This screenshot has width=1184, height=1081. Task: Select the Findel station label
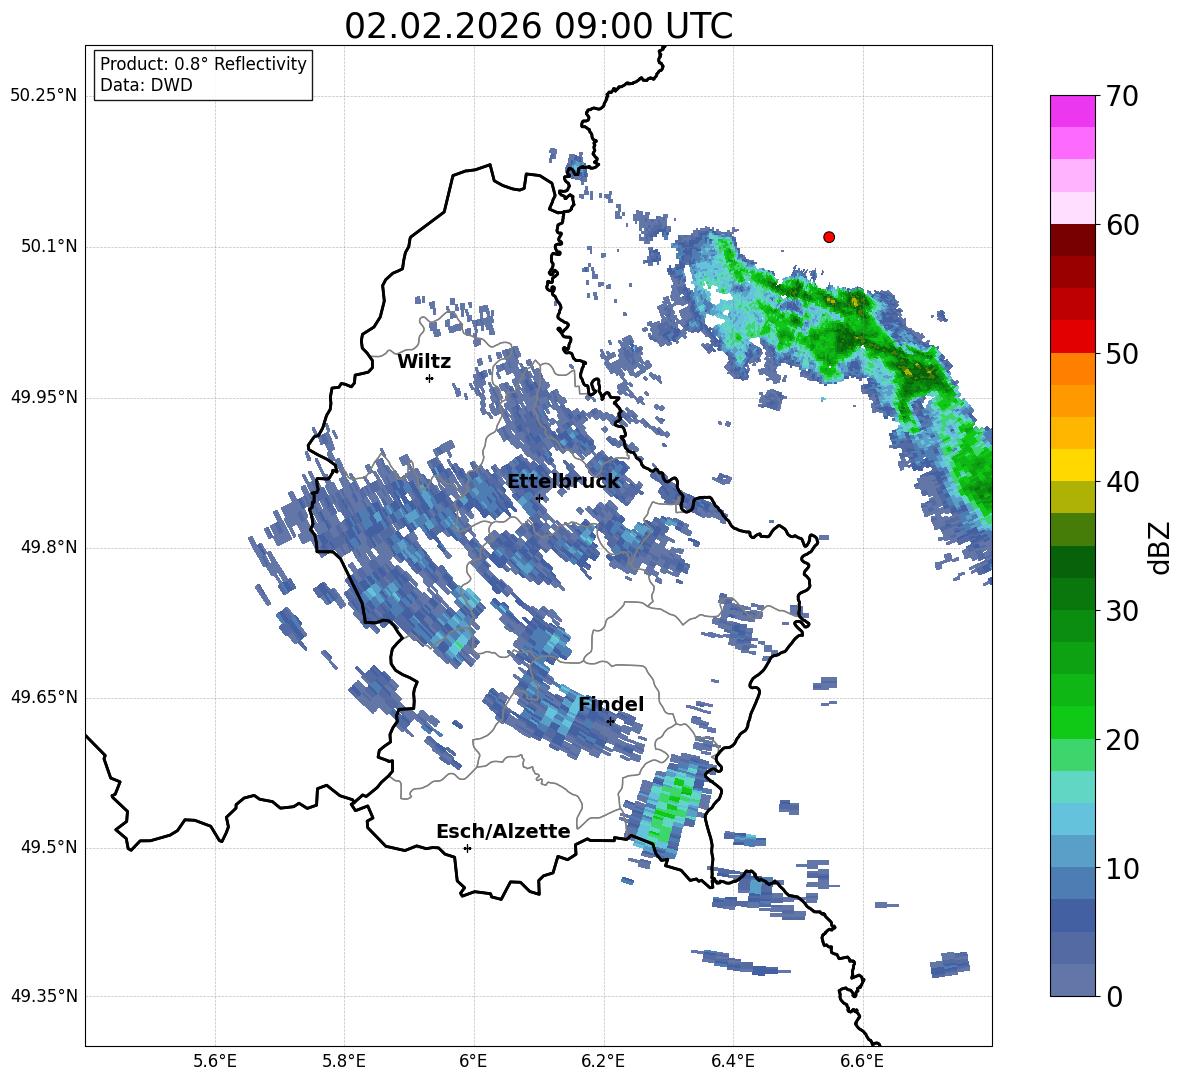tap(611, 704)
